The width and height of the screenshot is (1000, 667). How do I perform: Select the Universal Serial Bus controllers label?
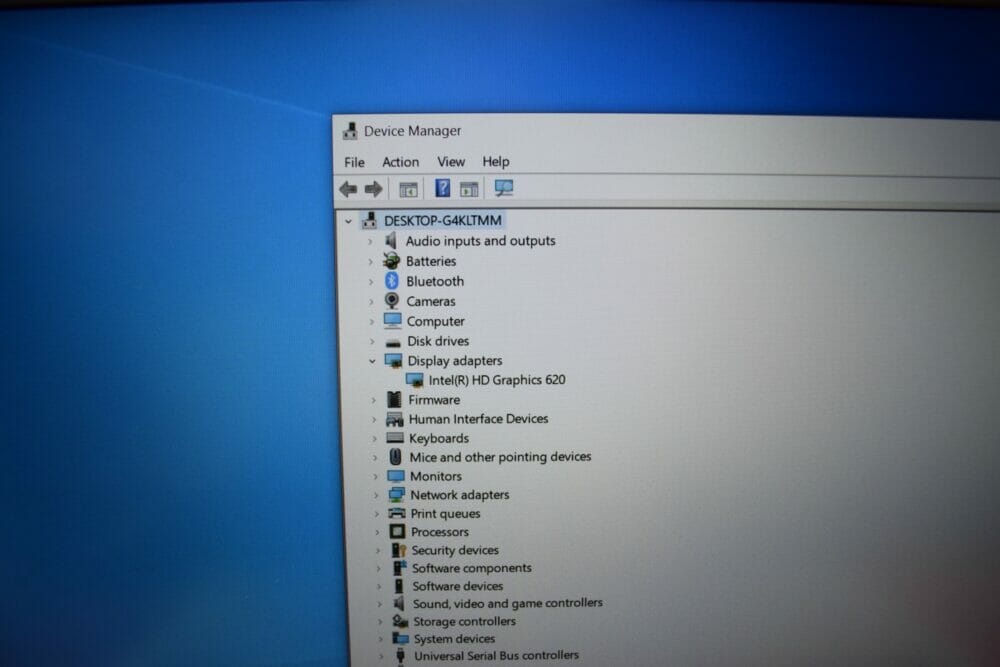pos(496,655)
